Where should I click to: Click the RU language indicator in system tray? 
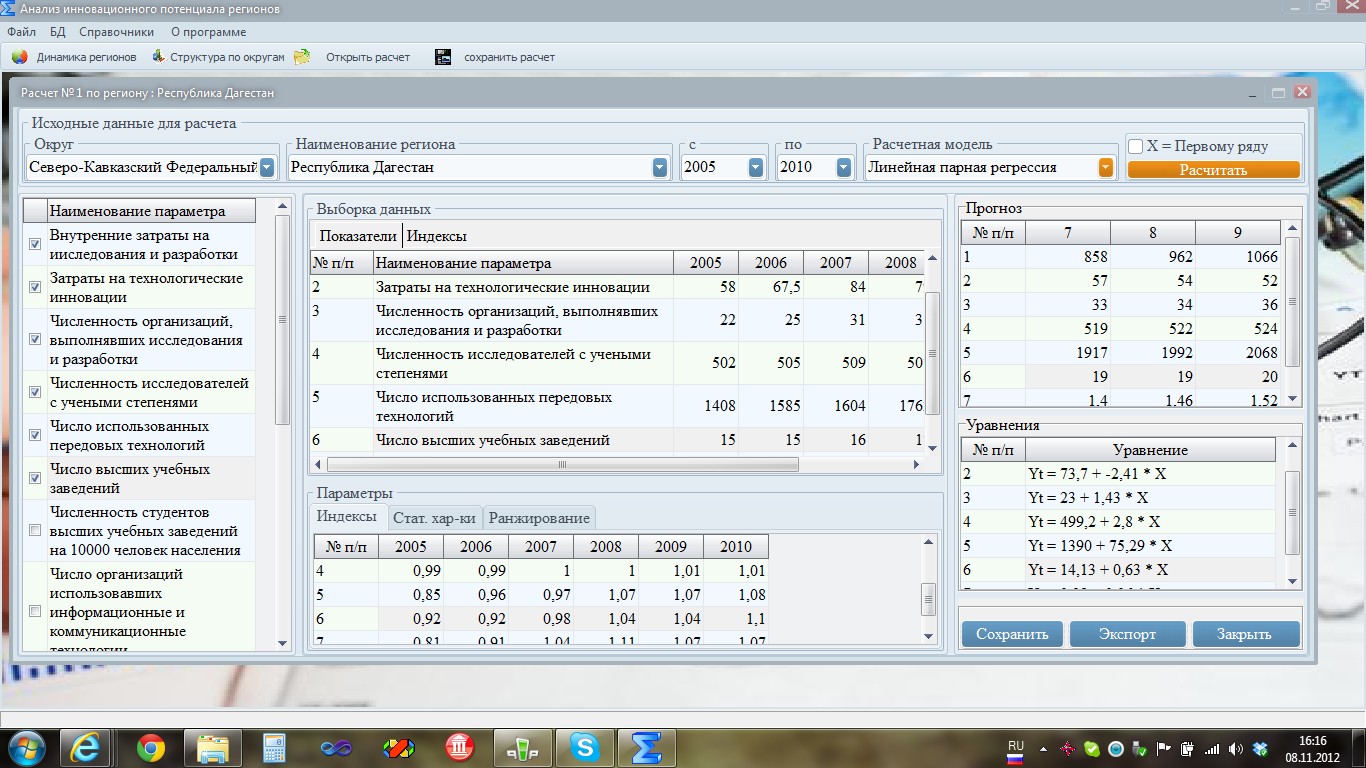tap(1014, 745)
